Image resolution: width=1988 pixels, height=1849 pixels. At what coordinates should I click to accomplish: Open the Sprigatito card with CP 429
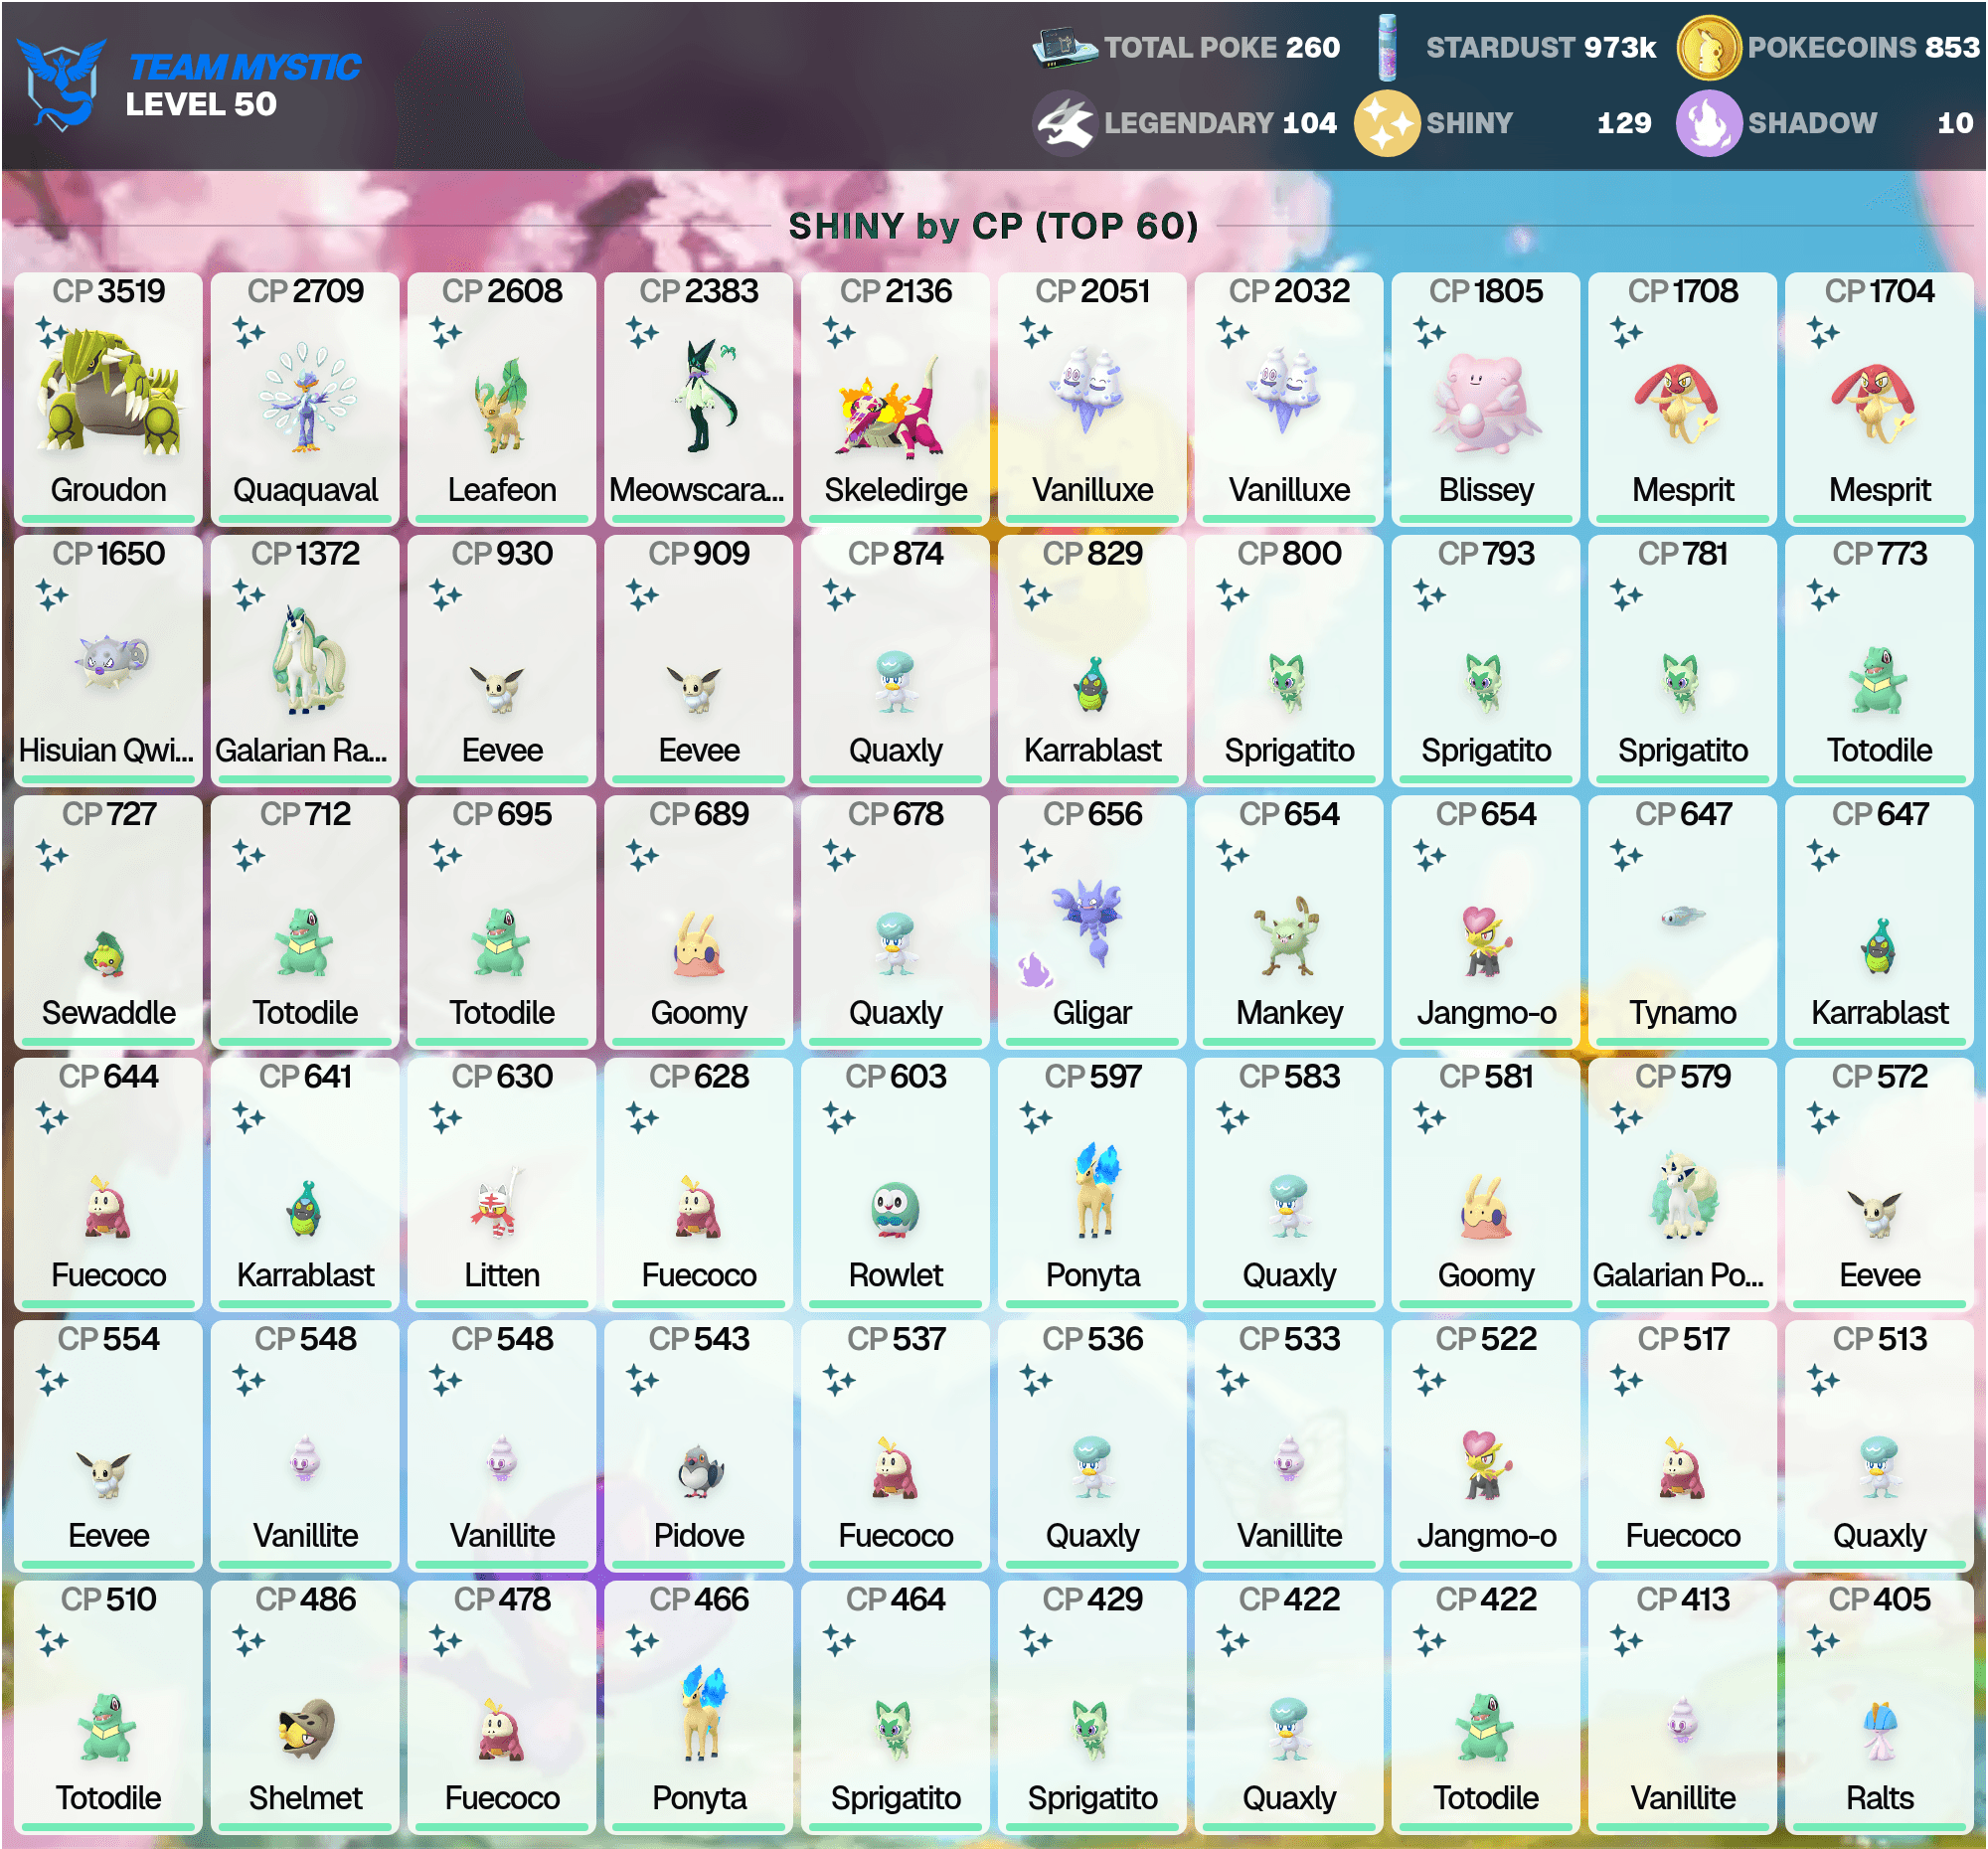1093,1708
